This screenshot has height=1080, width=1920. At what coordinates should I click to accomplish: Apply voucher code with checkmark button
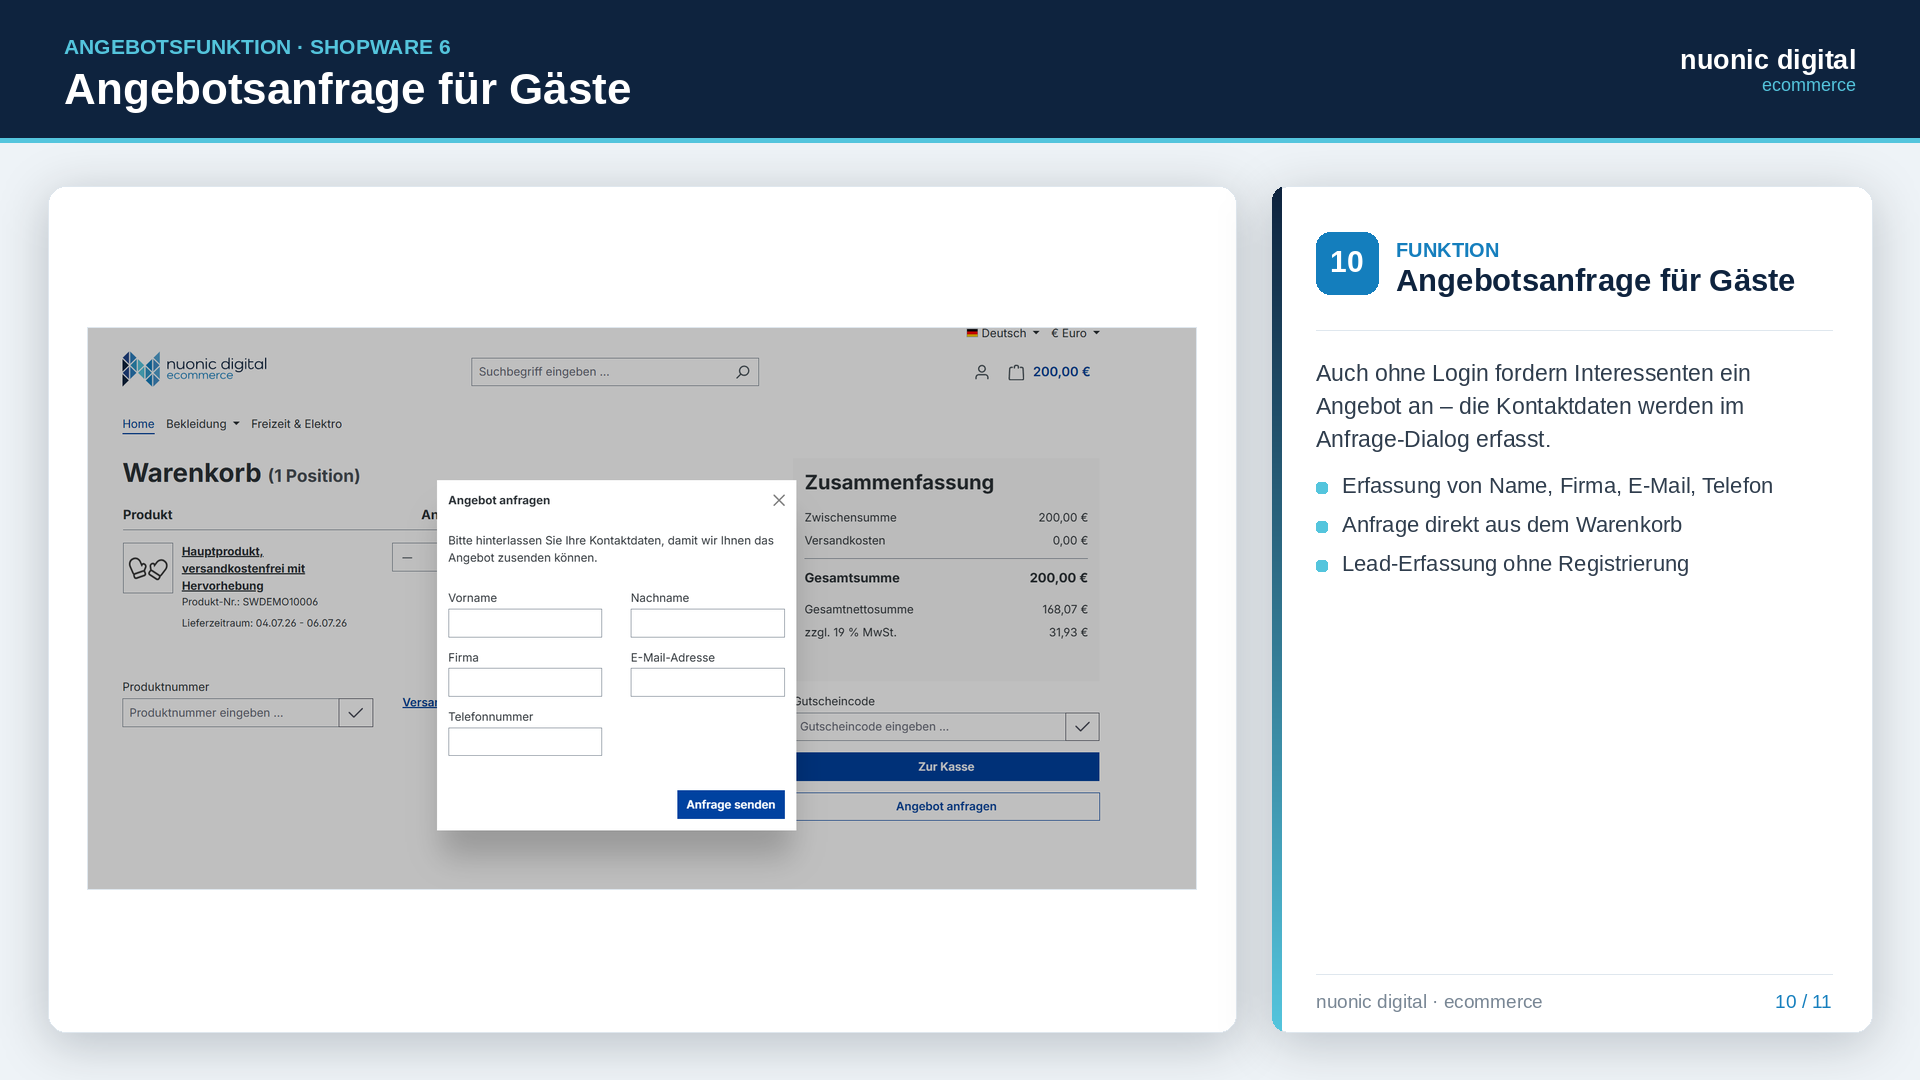pyautogui.click(x=1082, y=727)
